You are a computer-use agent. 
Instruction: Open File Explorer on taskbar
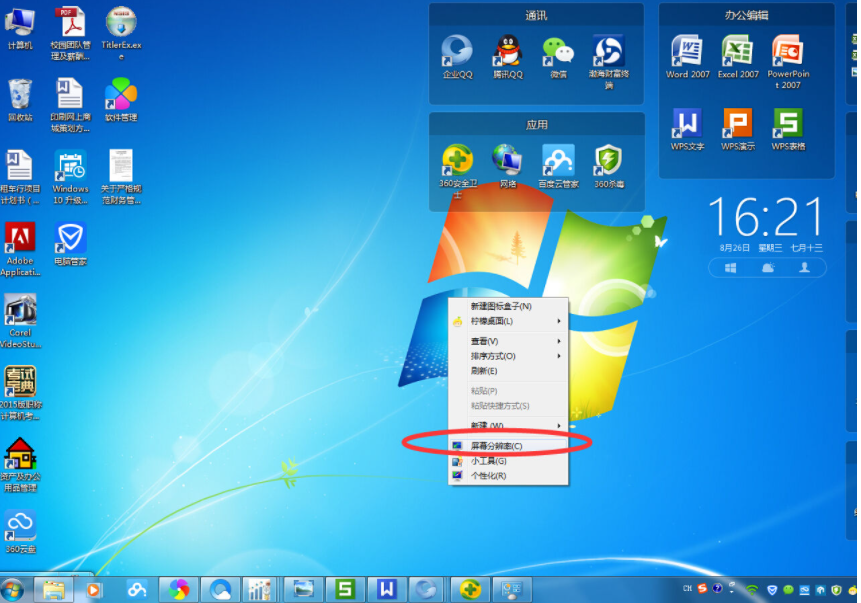tap(54, 590)
